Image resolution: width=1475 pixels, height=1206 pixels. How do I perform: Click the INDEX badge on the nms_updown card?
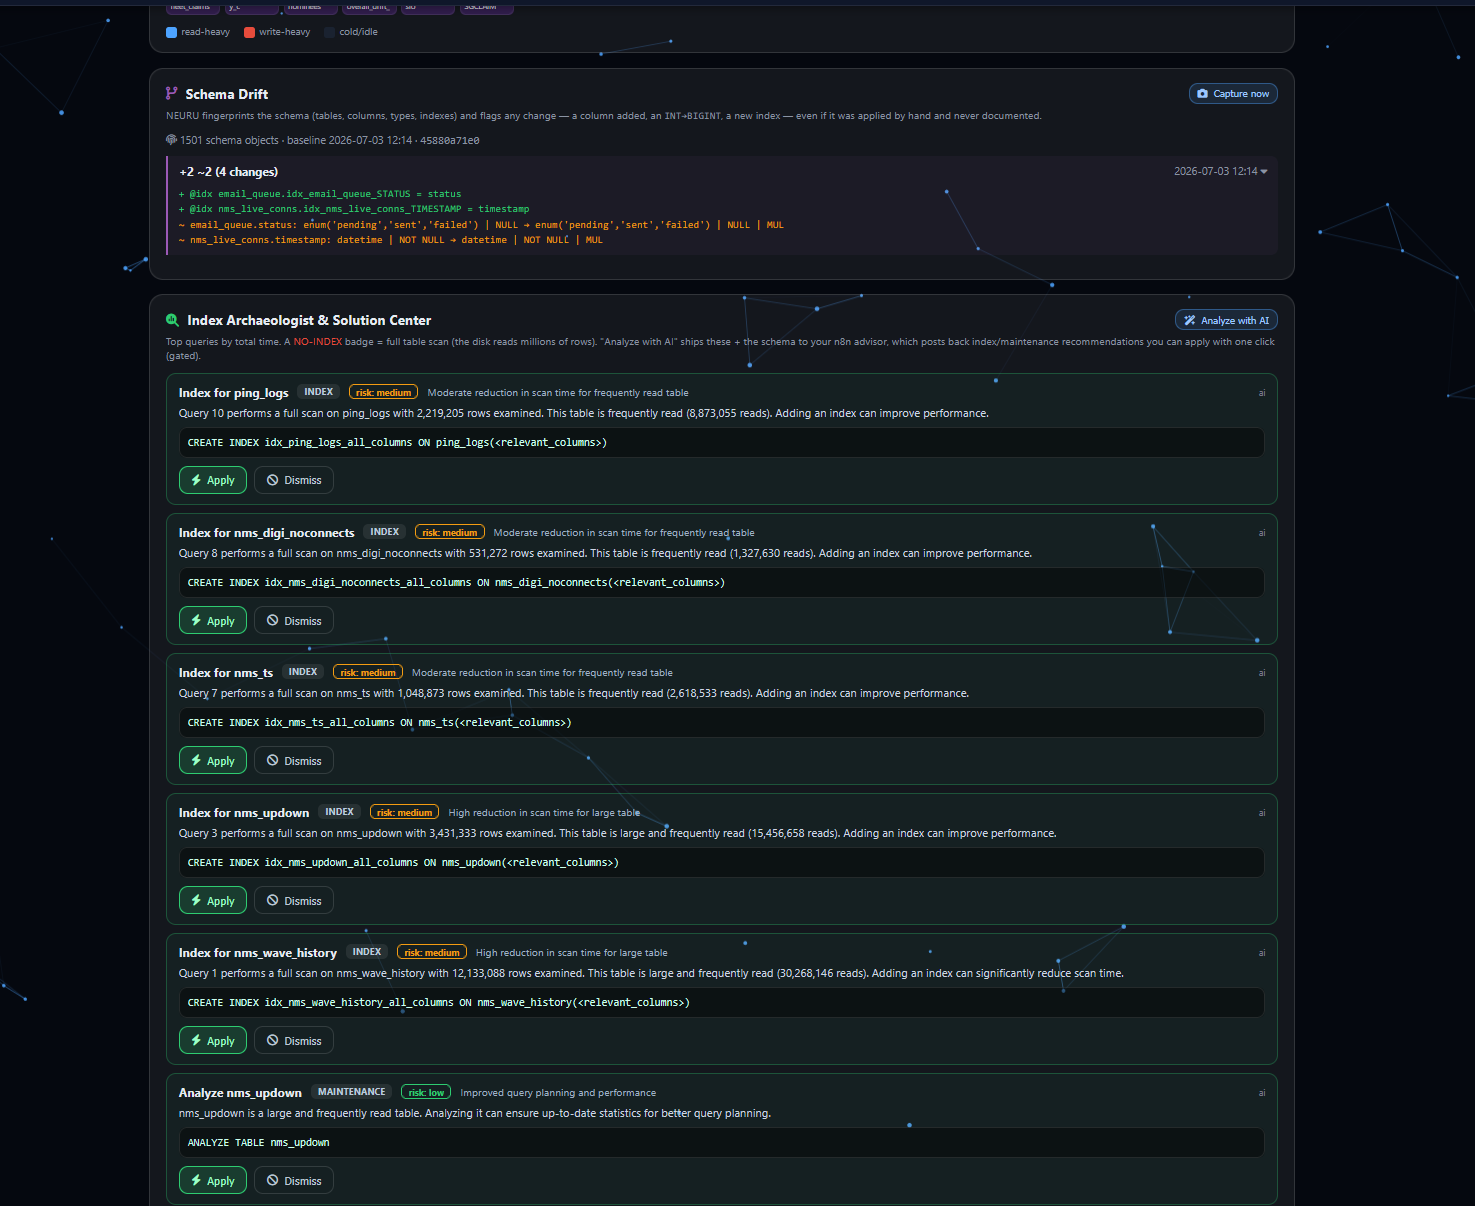340,812
